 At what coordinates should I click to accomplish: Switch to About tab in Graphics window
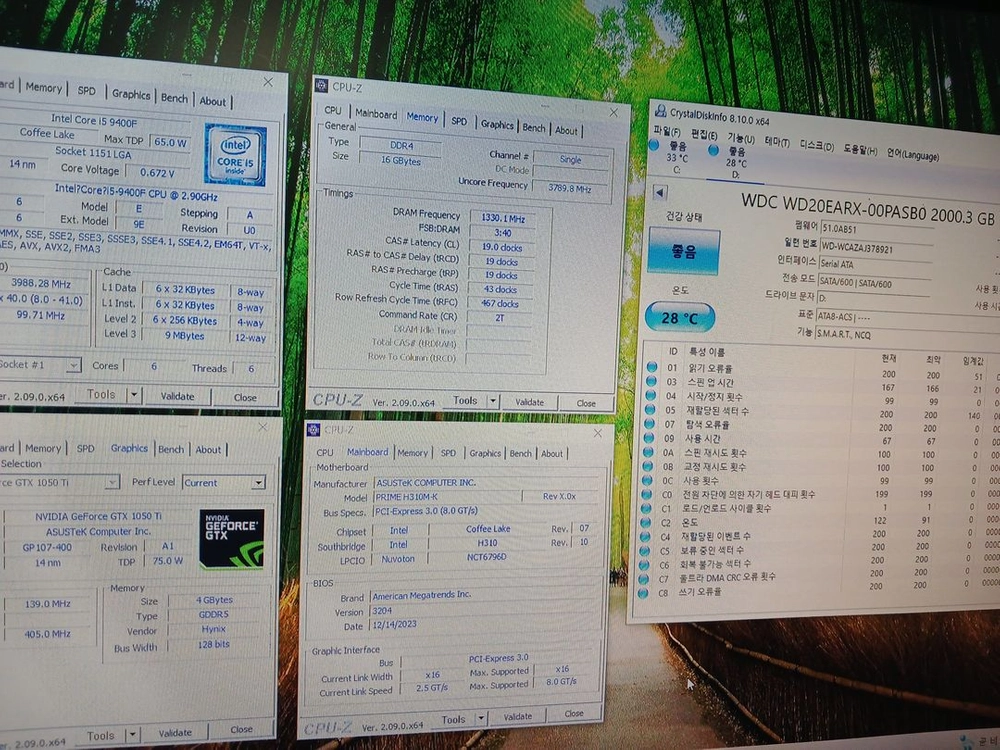pos(208,450)
